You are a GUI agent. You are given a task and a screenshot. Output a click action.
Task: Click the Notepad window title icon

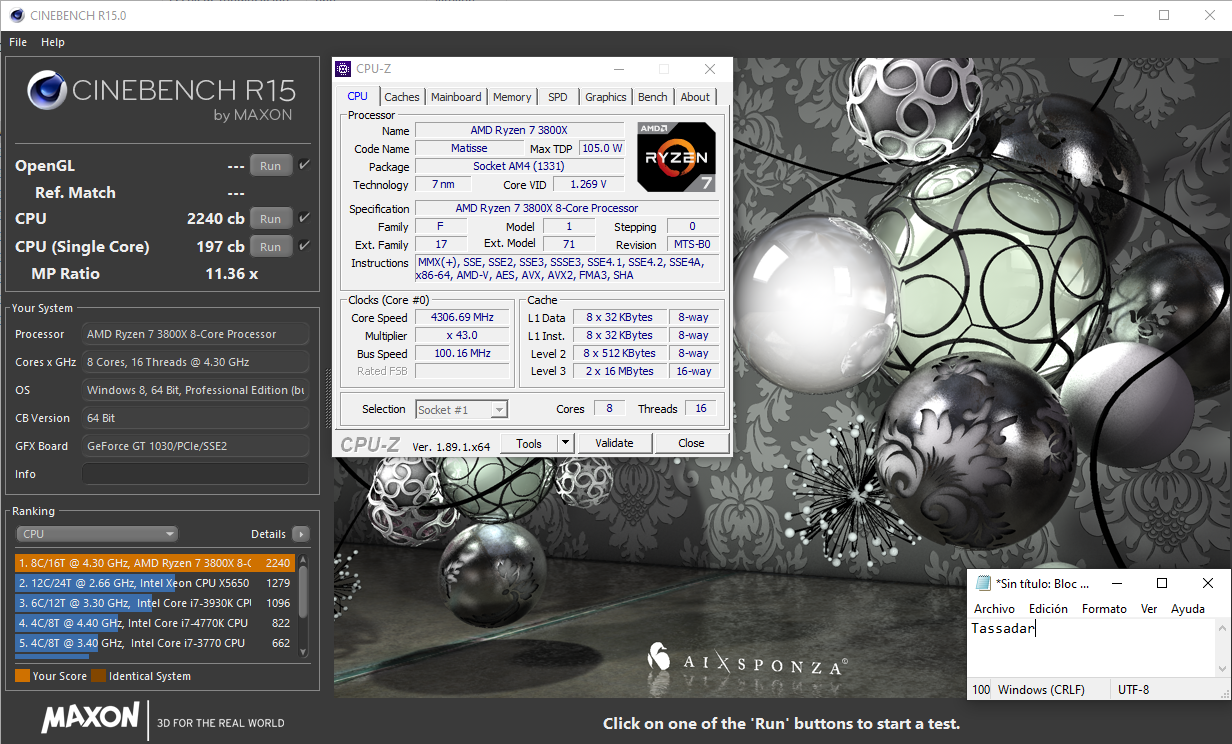click(983, 583)
